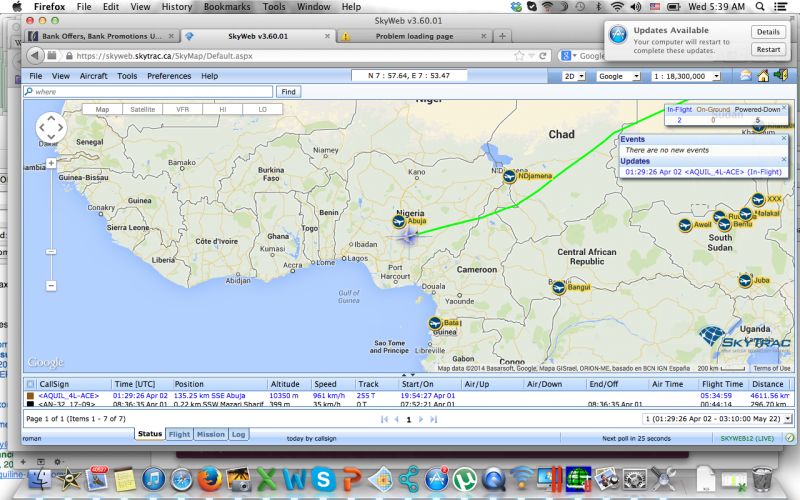Switch map to Map view
This screenshot has height=500, width=800.
(x=102, y=109)
